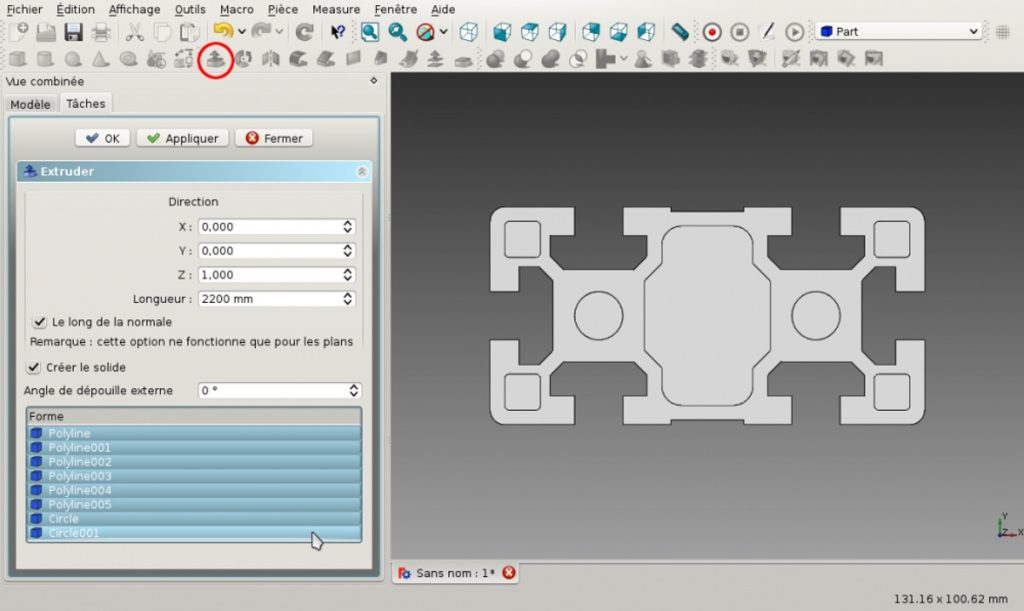Apply the extrusion with Appliquer
This screenshot has height=611, width=1024.
point(181,138)
